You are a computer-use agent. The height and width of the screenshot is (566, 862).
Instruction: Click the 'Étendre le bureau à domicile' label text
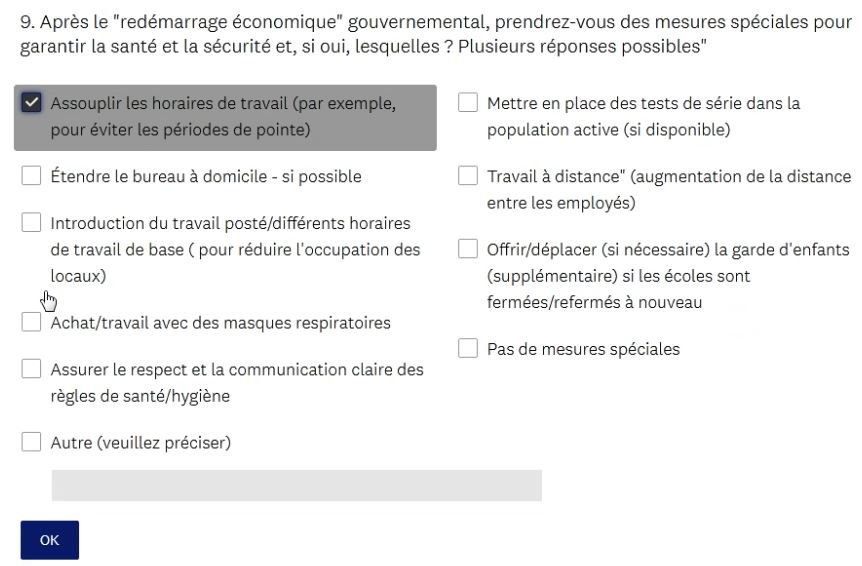coord(206,177)
